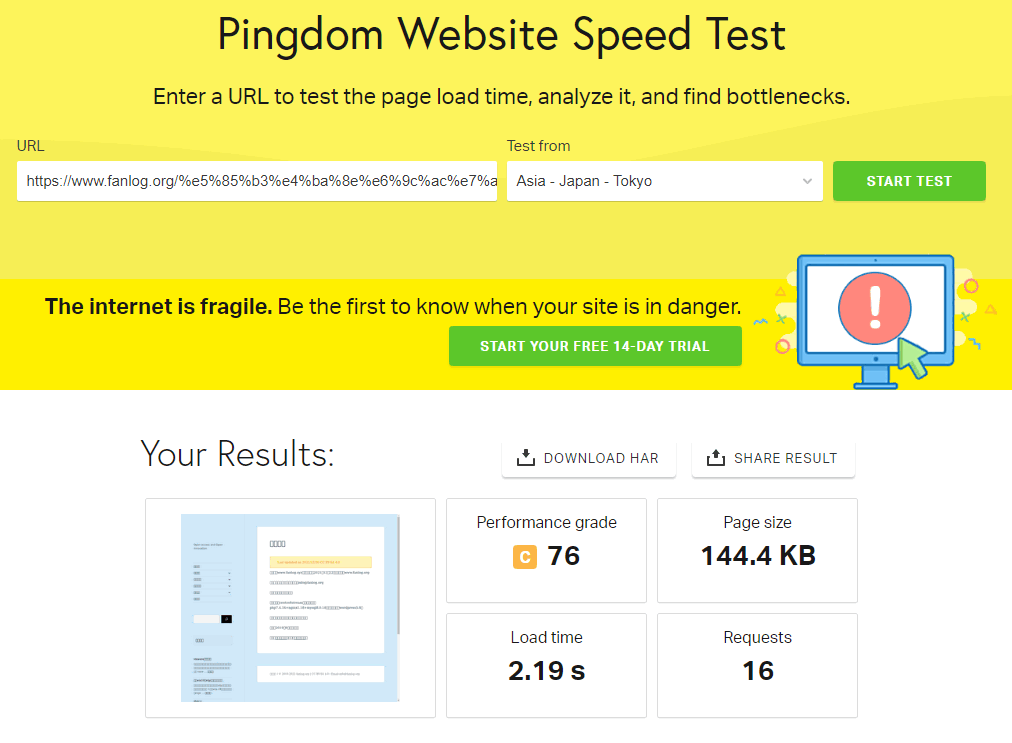Click the green cursor arrow graphic

click(x=913, y=358)
